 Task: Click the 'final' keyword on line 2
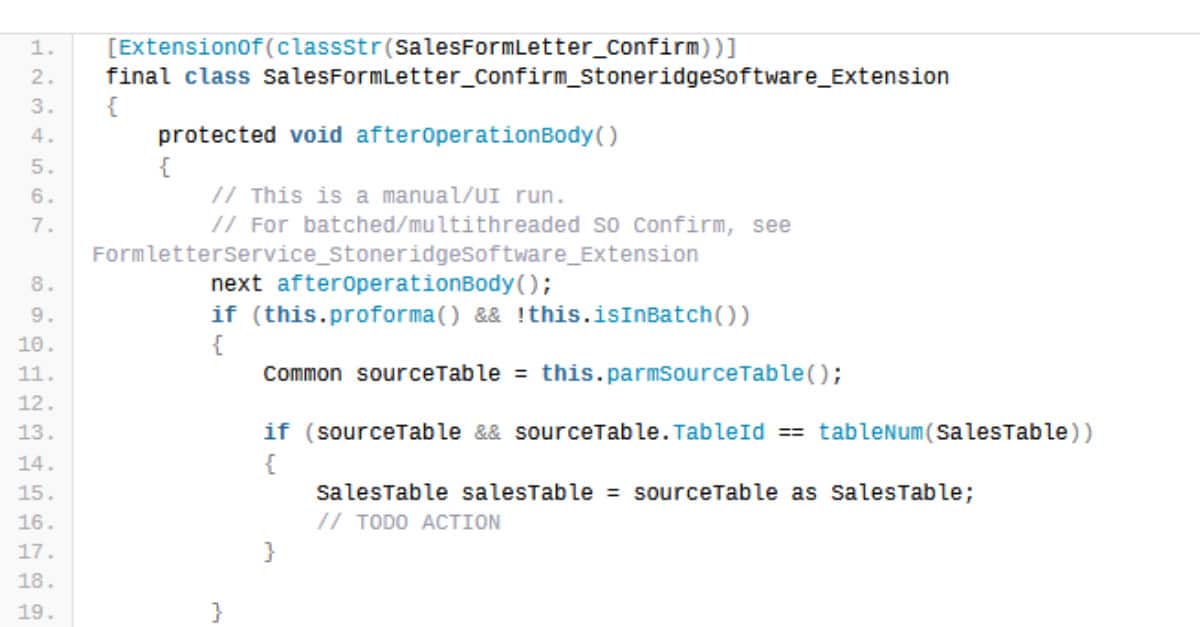(x=139, y=77)
